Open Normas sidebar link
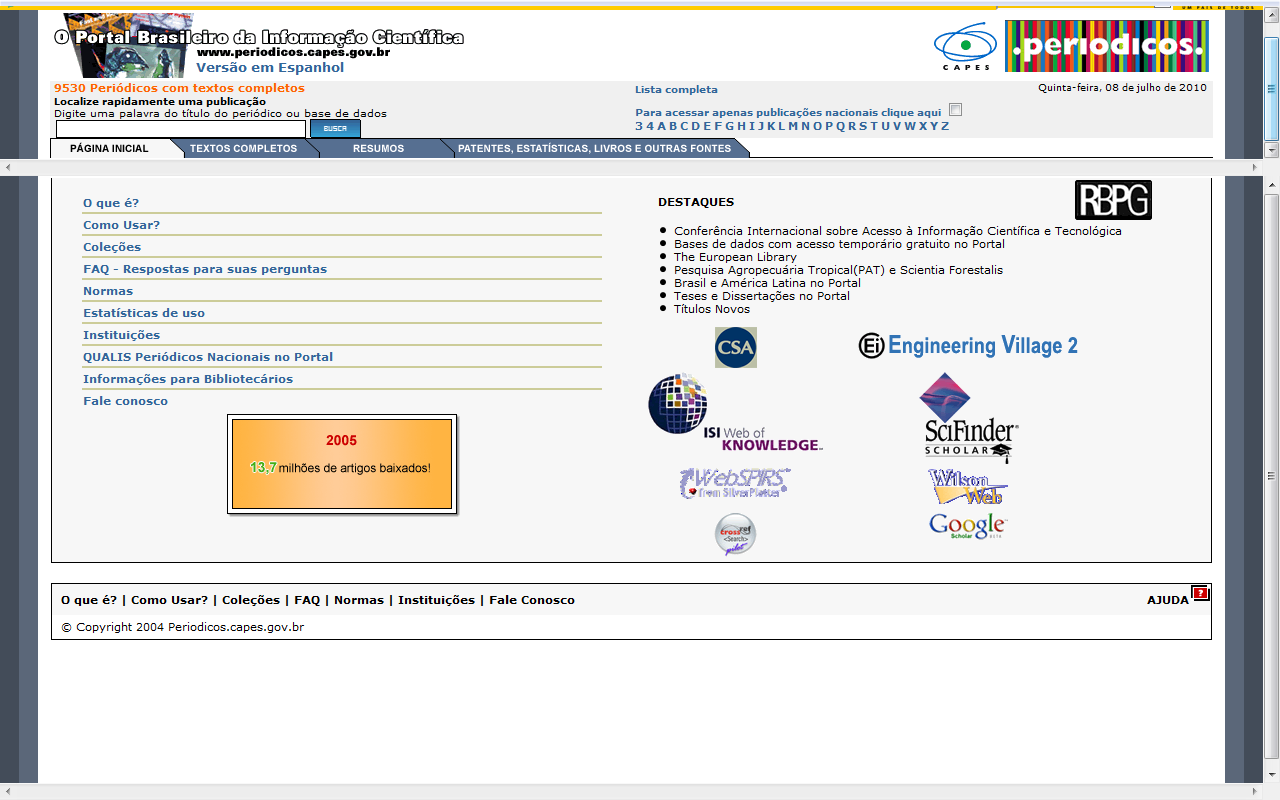1280x800 pixels. tap(108, 291)
